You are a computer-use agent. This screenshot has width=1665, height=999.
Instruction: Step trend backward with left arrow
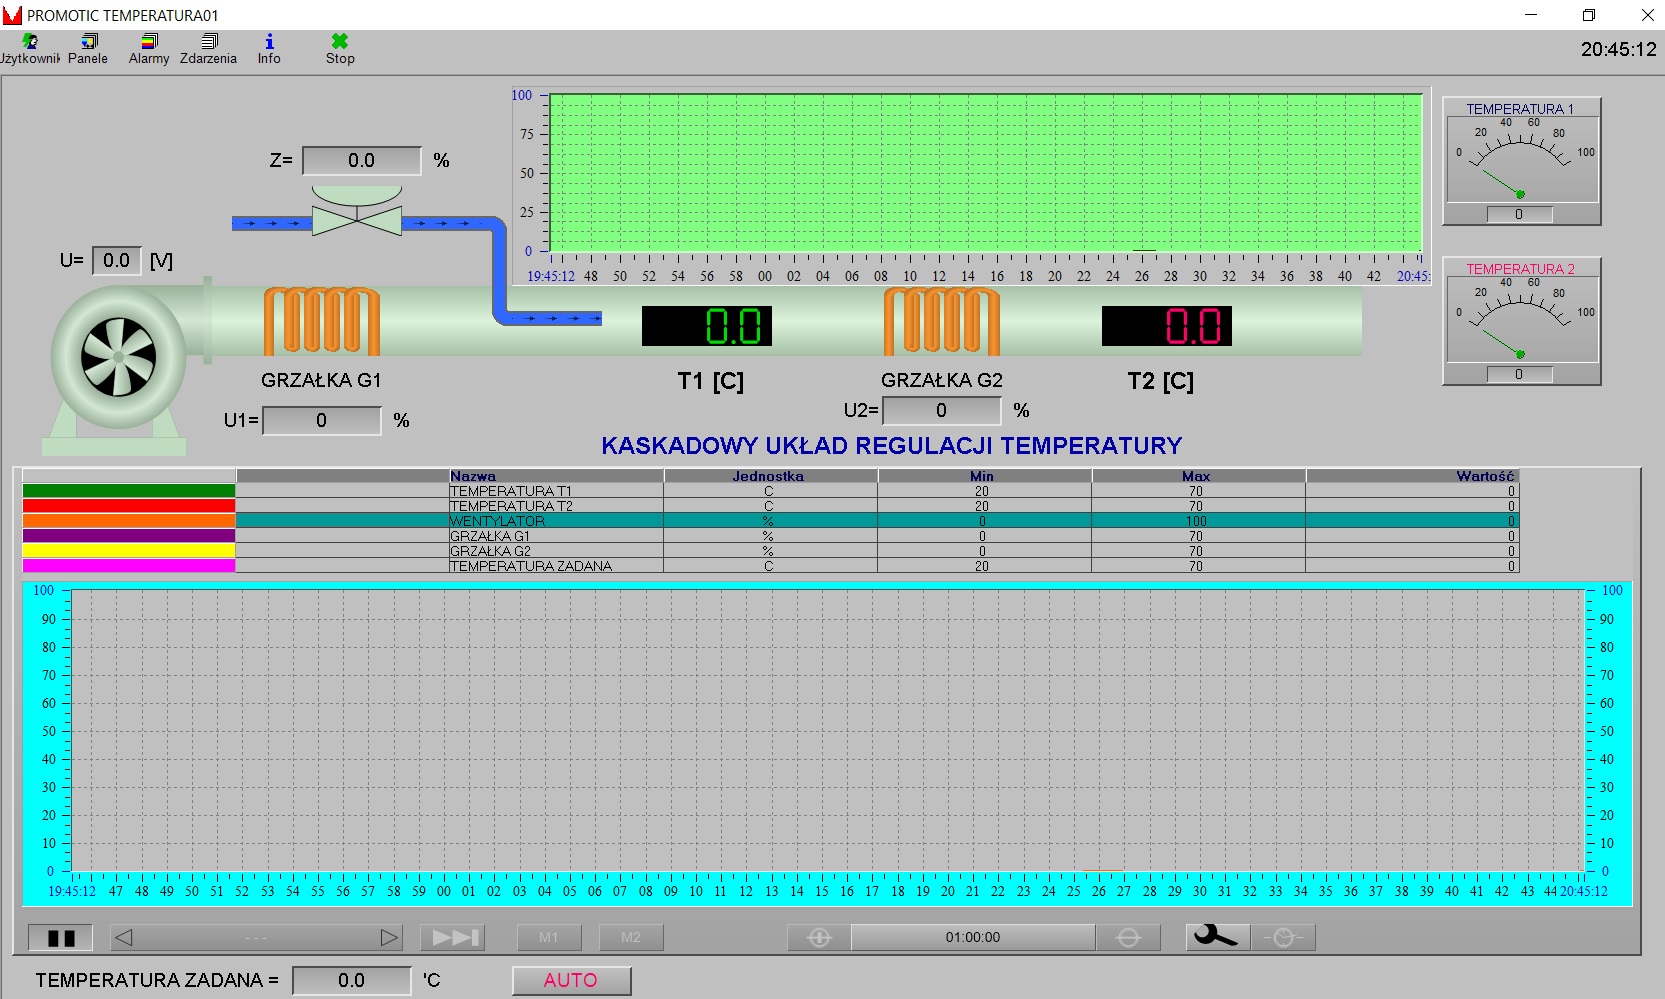click(124, 938)
